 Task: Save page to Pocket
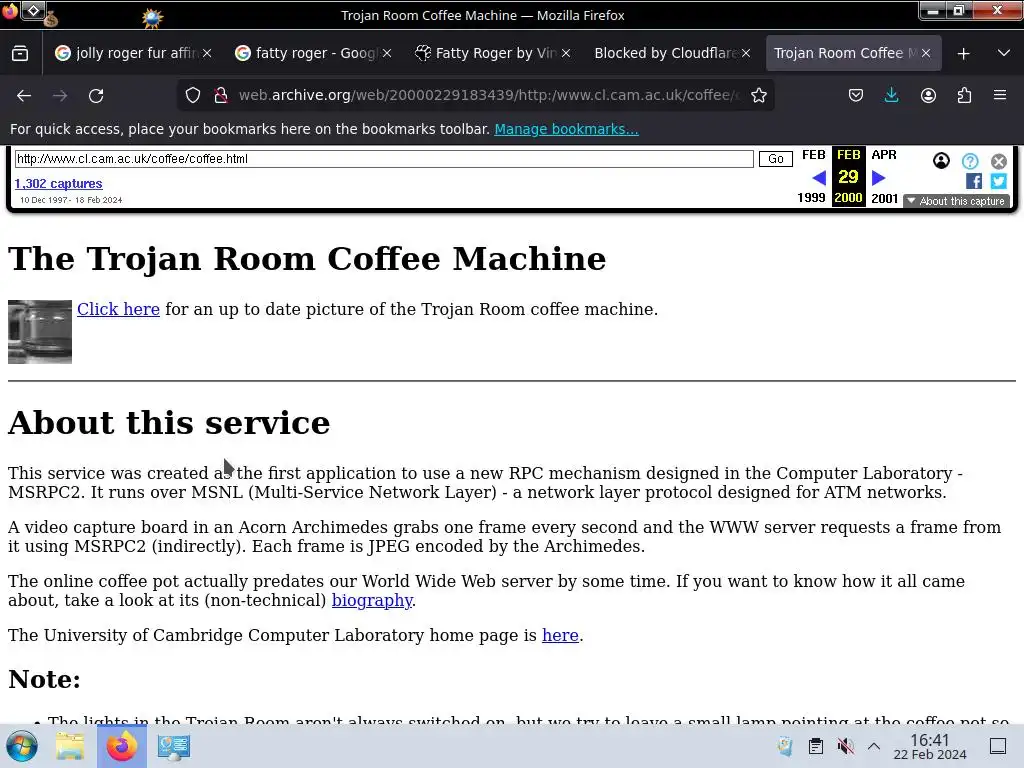pos(856,95)
